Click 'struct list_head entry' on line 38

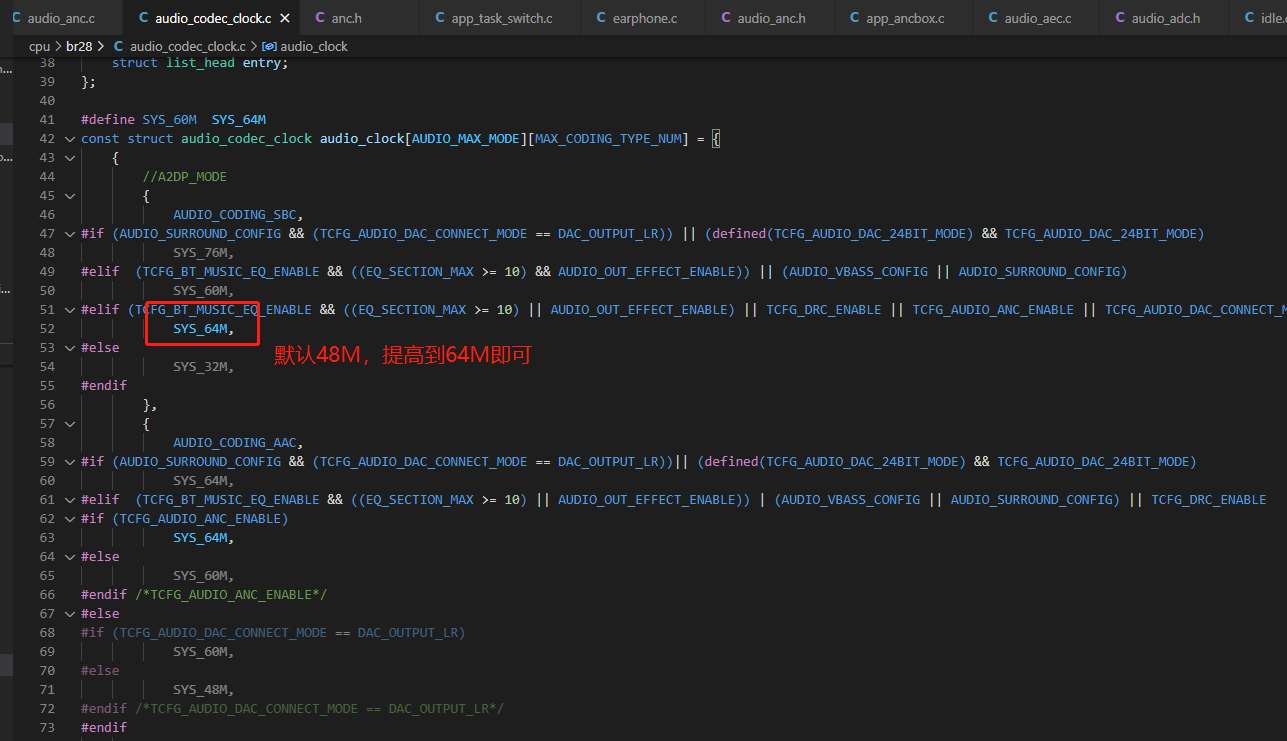point(196,63)
